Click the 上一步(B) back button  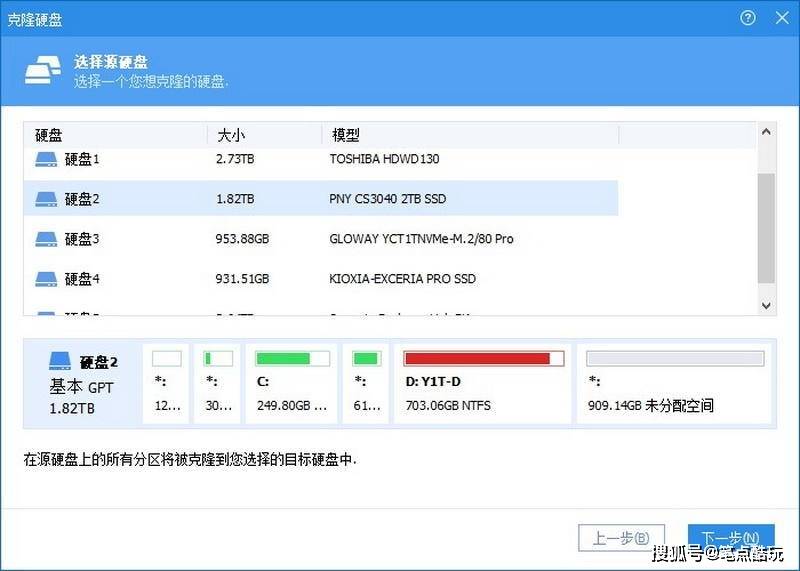621,538
